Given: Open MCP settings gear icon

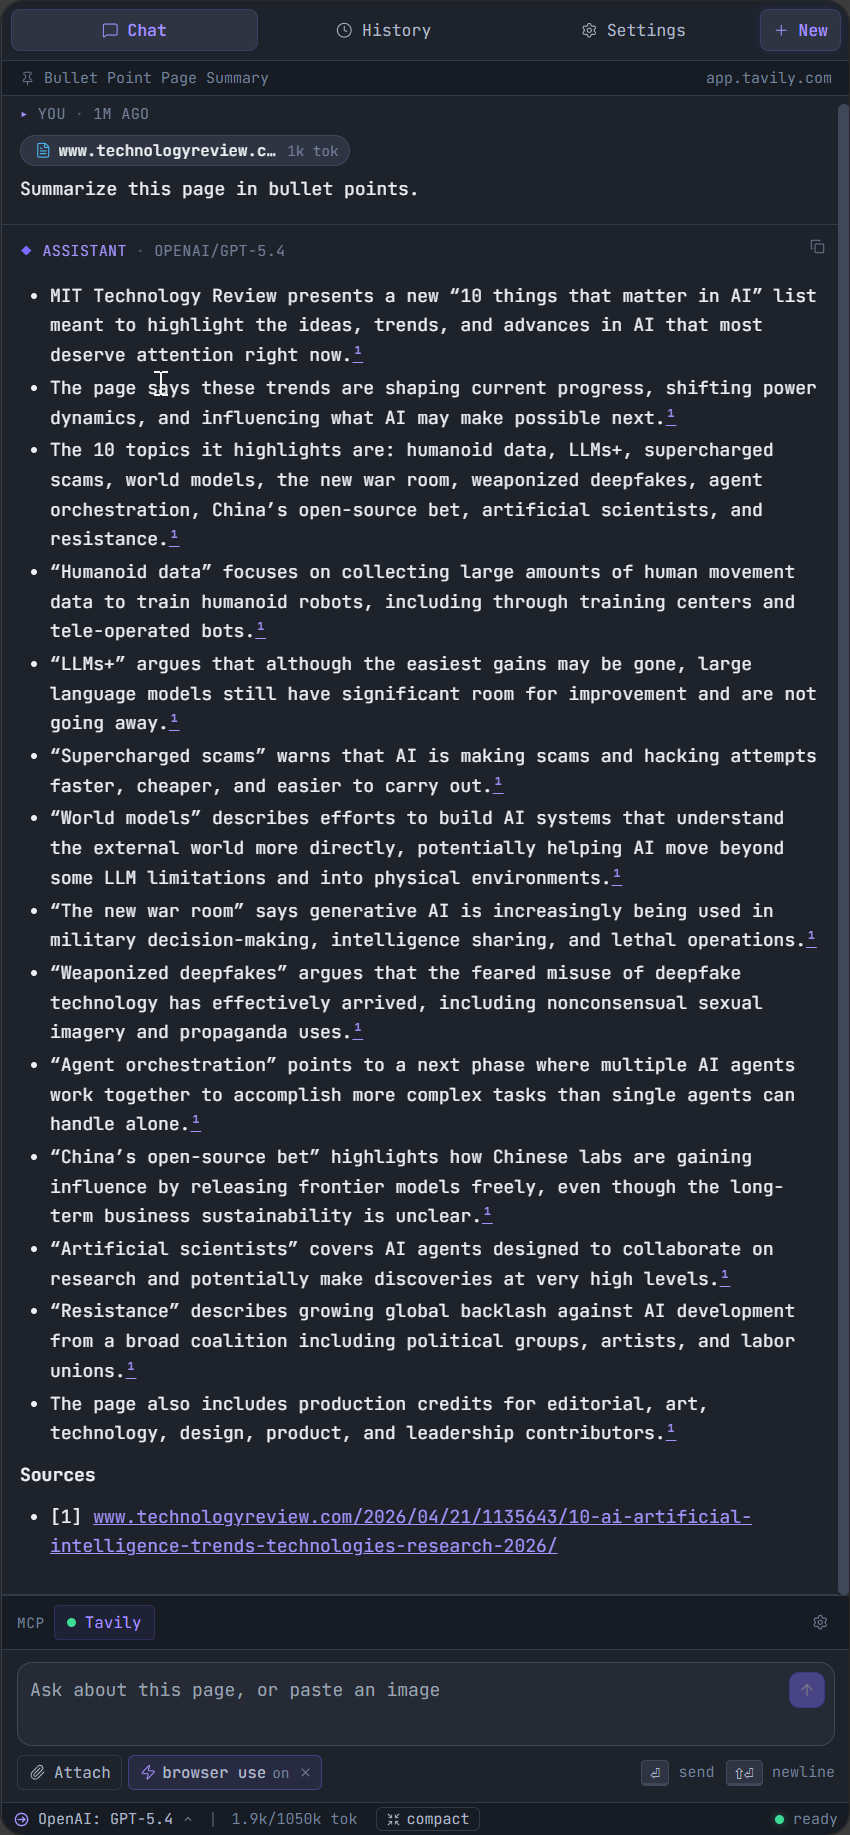Looking at the screenshot, I should (x=820, y=1622).
